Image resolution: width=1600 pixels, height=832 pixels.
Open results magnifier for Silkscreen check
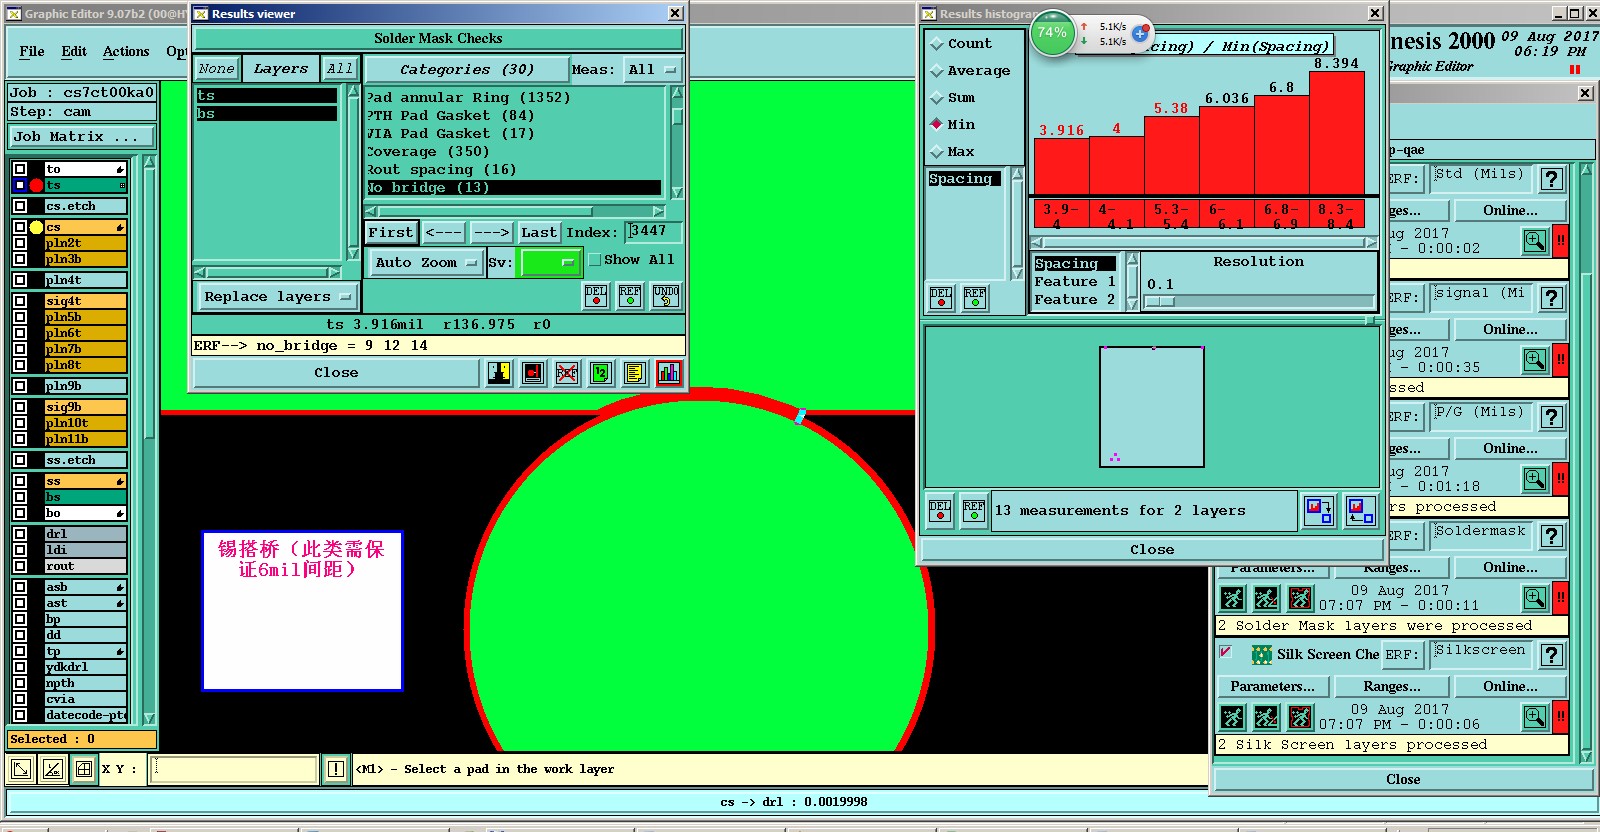tap(1535, 717)
